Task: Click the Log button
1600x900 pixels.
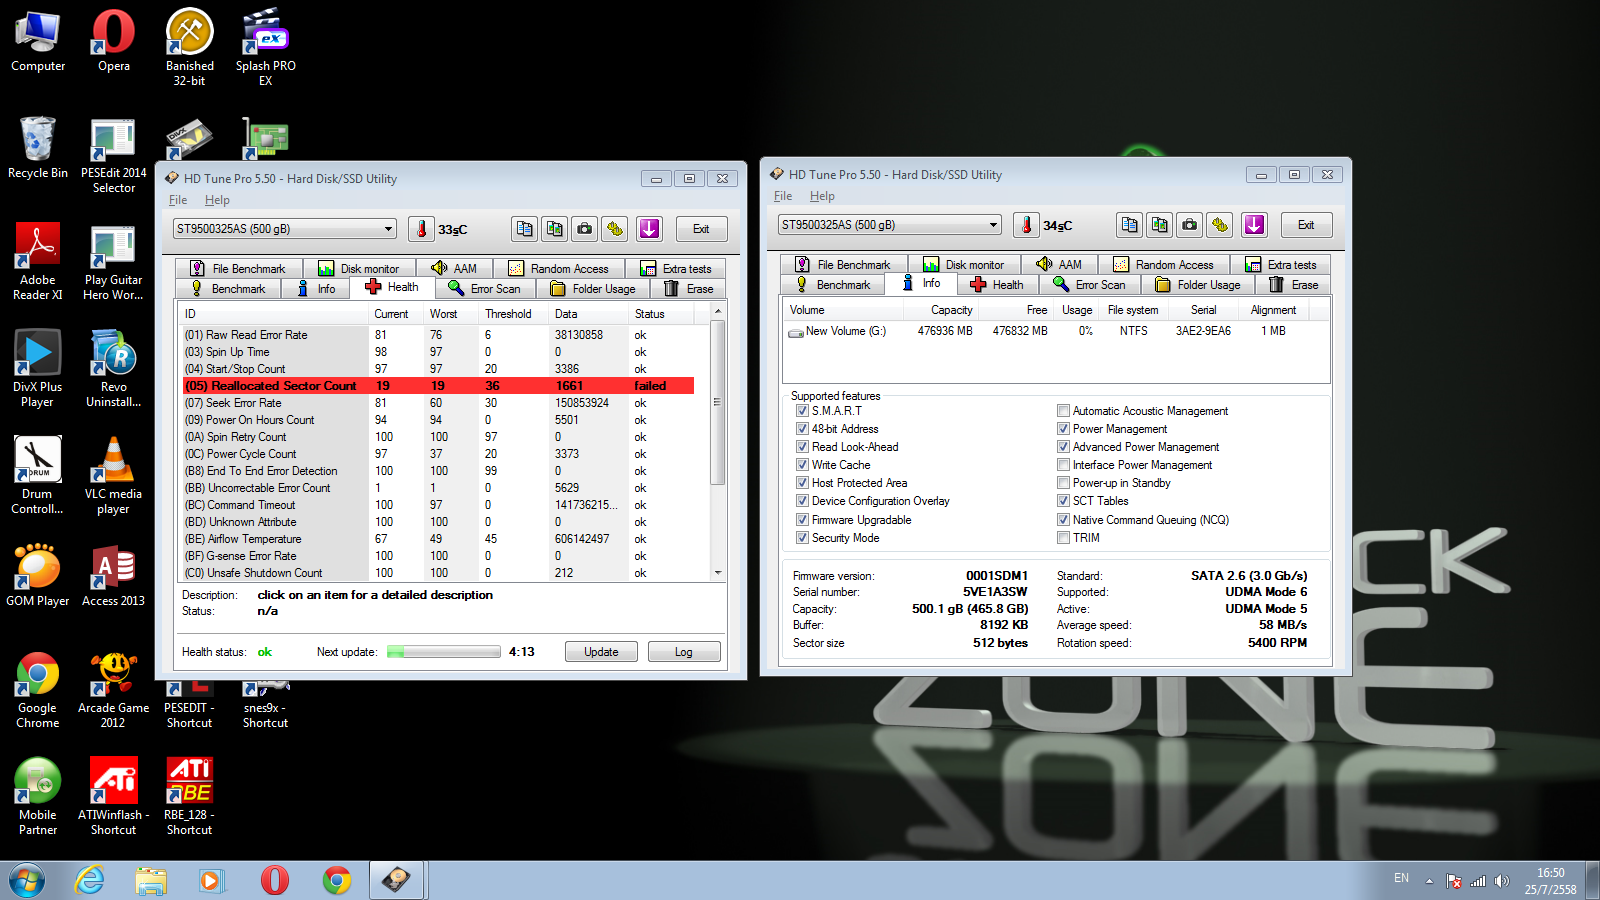Action: coord(684,652)
